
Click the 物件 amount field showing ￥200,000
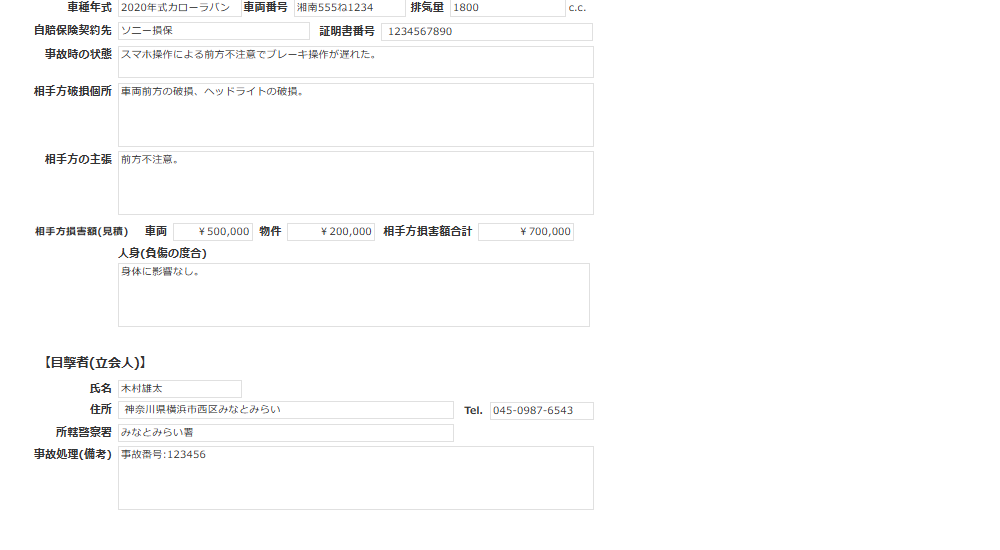[331, 232]
